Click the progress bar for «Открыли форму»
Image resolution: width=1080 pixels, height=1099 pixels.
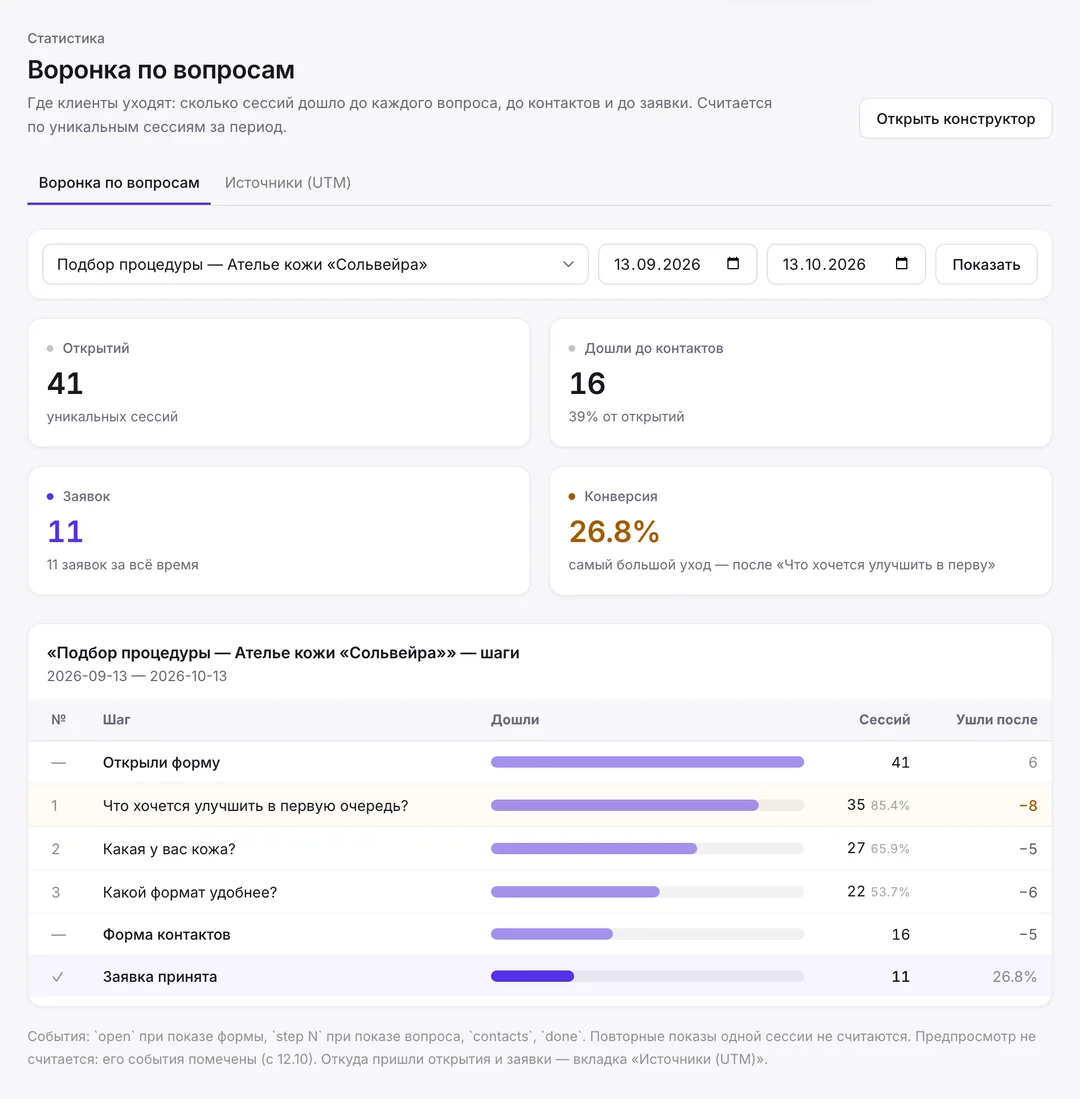647,762
